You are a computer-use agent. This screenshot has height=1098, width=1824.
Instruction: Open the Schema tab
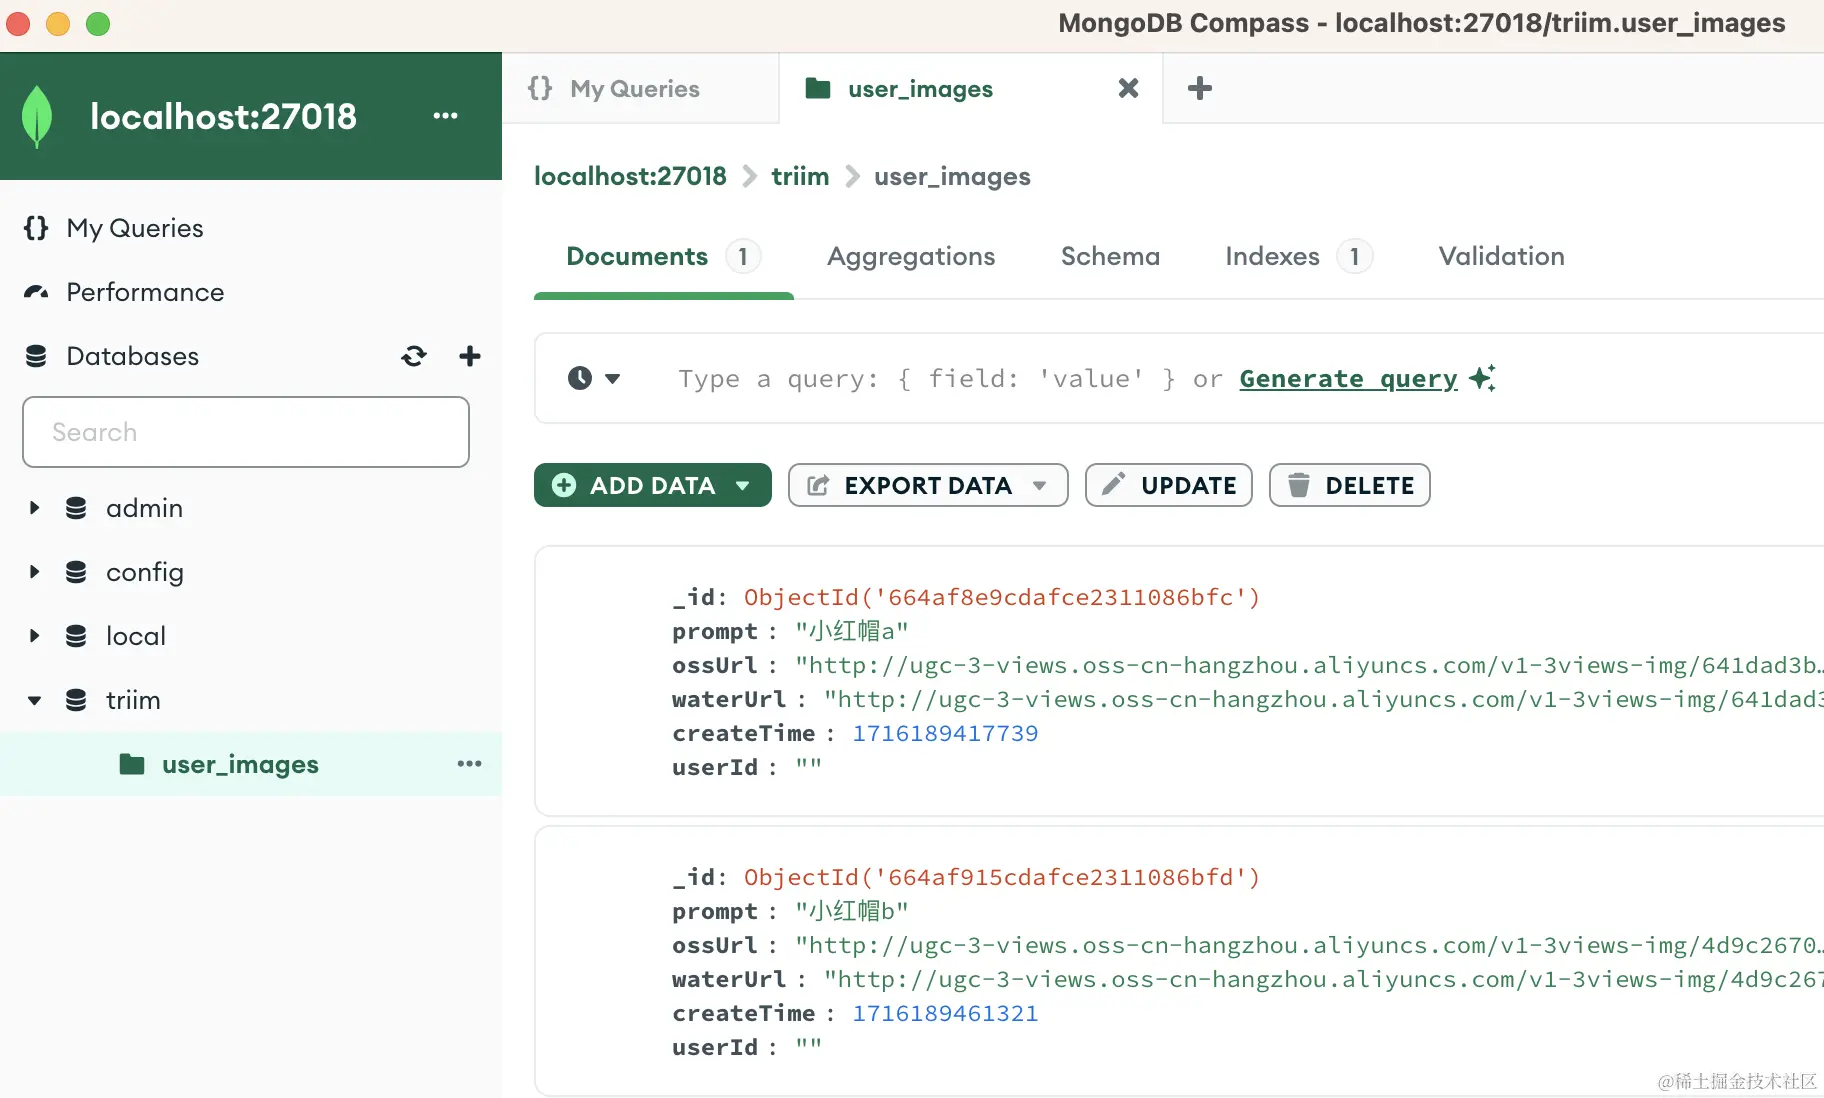coord(1110,257)
